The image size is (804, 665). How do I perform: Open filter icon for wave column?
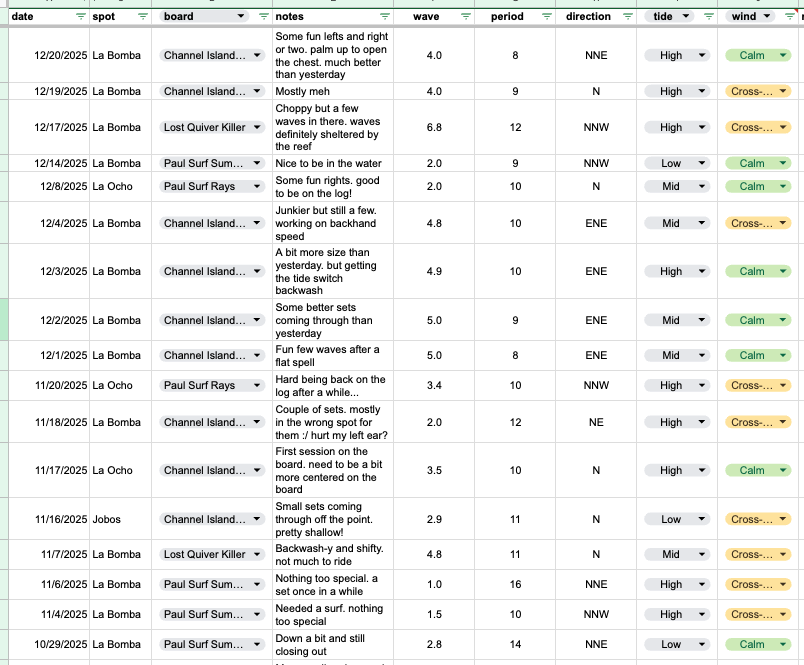(x=466, y=16)
